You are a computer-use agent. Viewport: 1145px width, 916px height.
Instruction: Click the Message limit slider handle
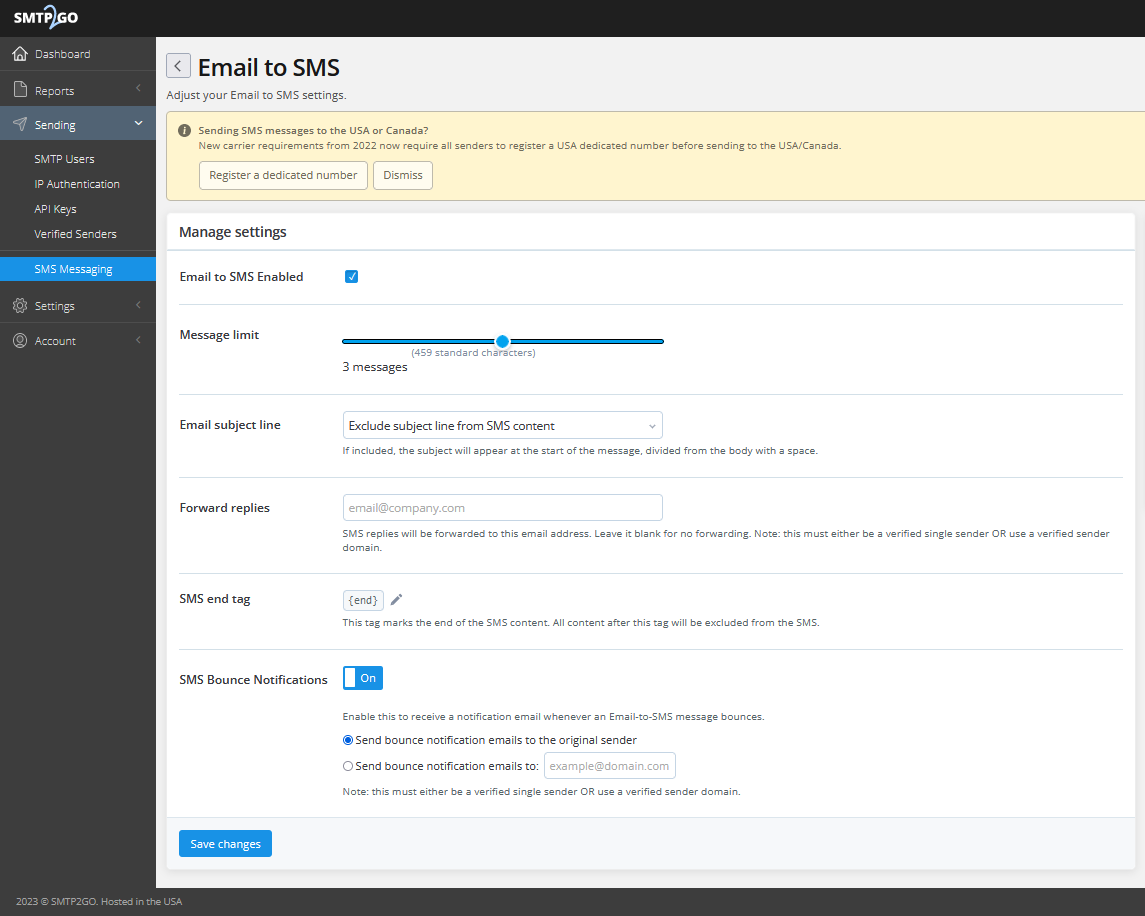(x=502, y=341)
